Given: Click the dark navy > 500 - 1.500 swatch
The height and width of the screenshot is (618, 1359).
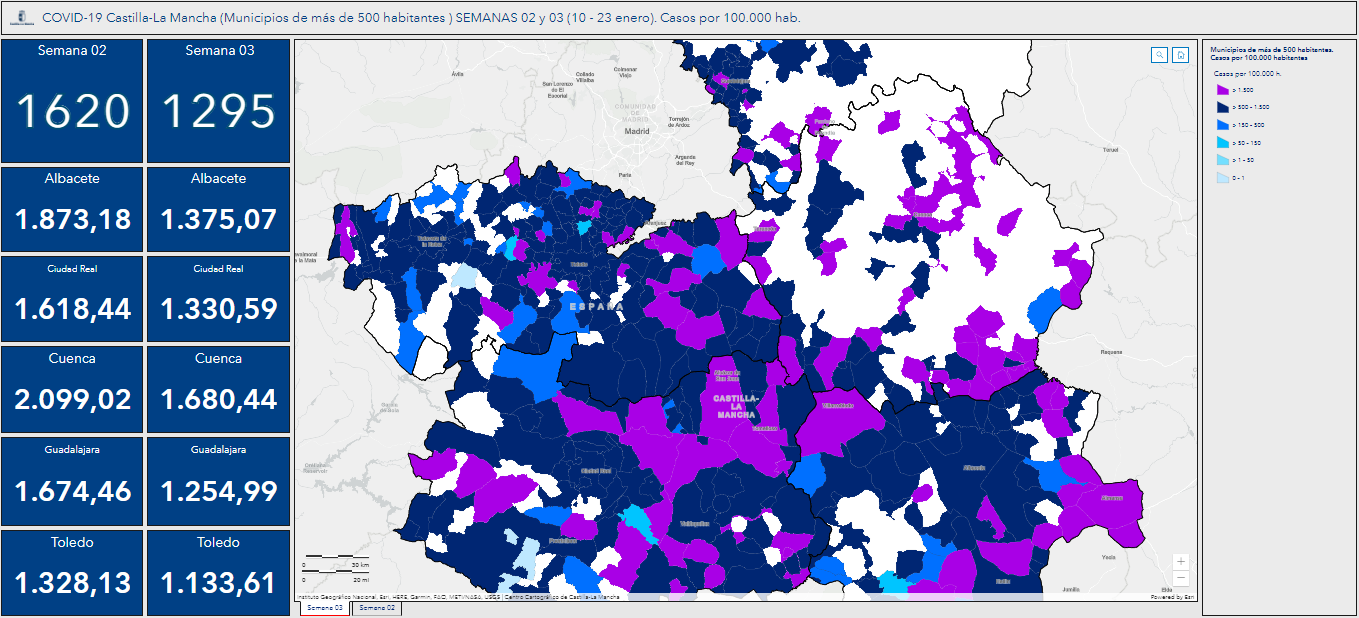Looking at the screenshot, I should pos(1222,107).
